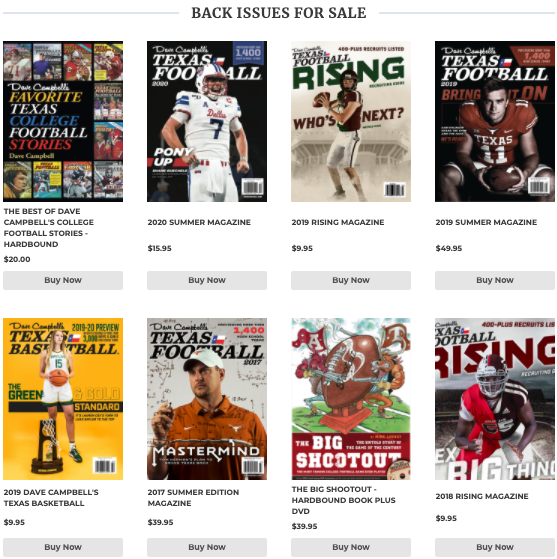Open the Texas Basketball Green & Gold cover

(63, 399)
